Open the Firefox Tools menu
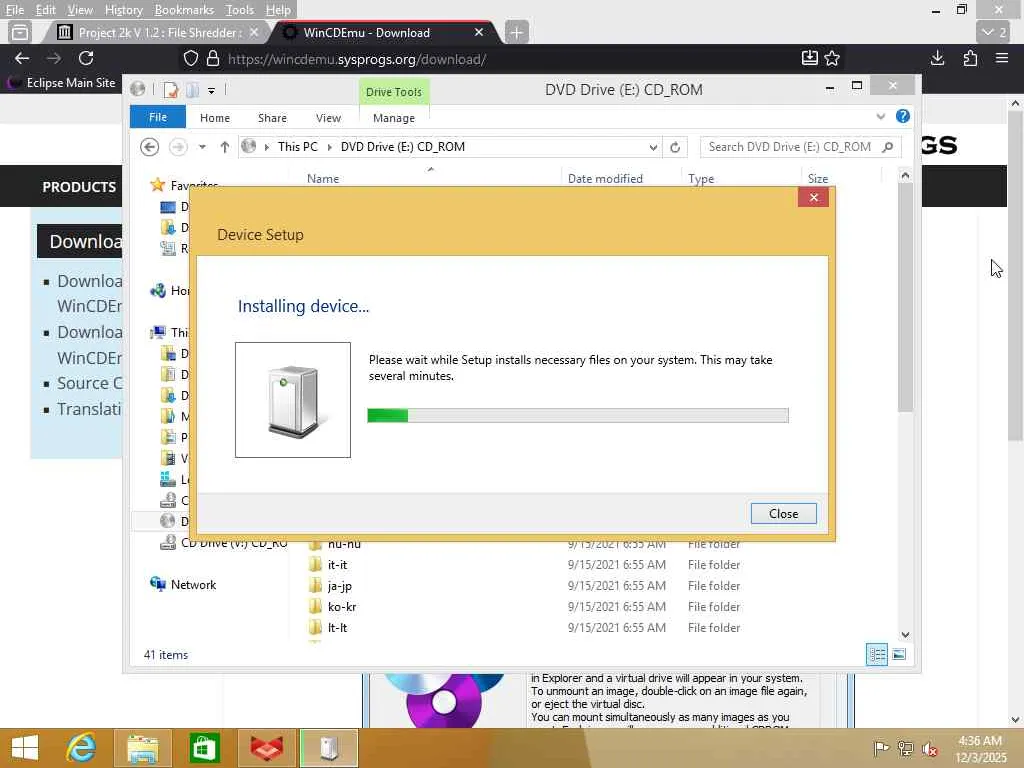Image resolution: width=1024 pixels, height=768 pixels. coord(240,10)
